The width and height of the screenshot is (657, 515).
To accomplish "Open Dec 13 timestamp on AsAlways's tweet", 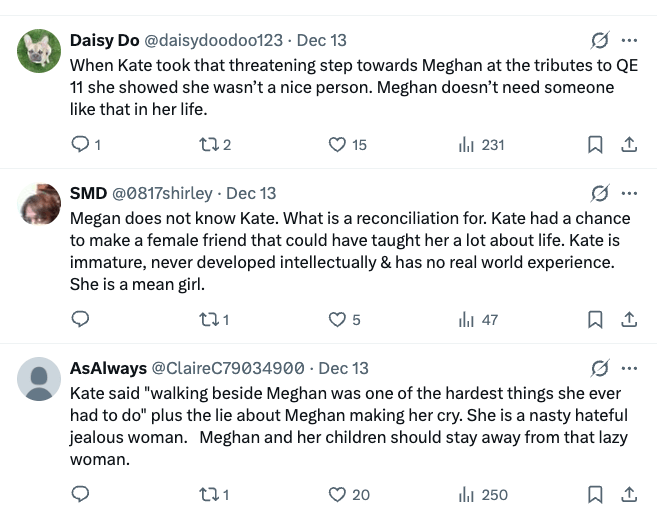I will 343,368.
